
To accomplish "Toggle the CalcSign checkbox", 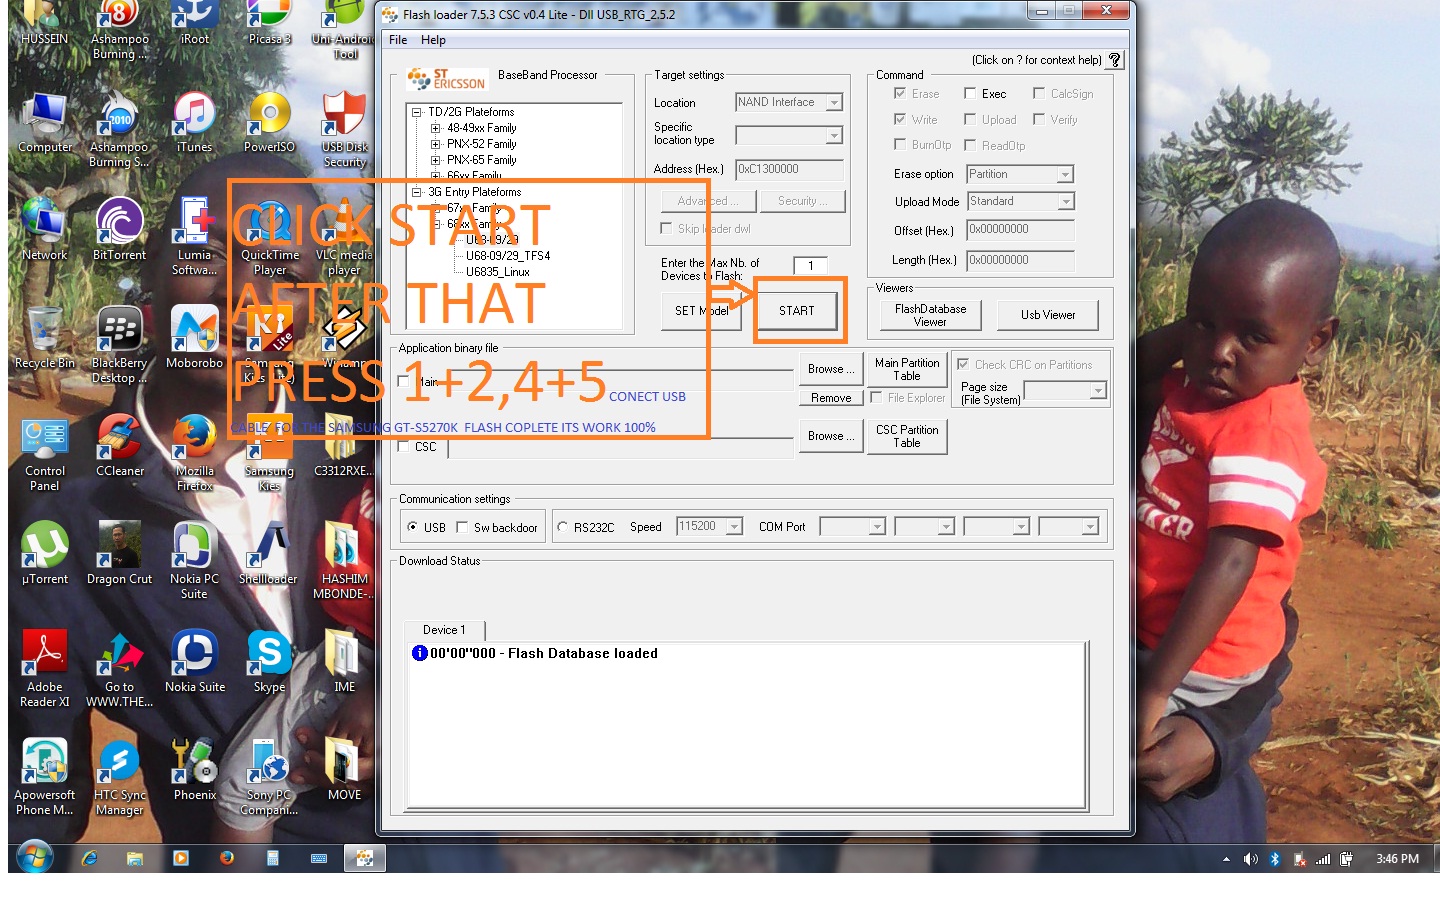I will click(x=1039, y=93).
